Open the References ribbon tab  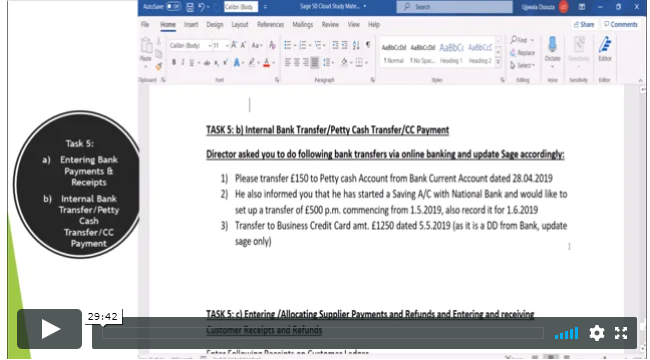(x=270, y=24)
